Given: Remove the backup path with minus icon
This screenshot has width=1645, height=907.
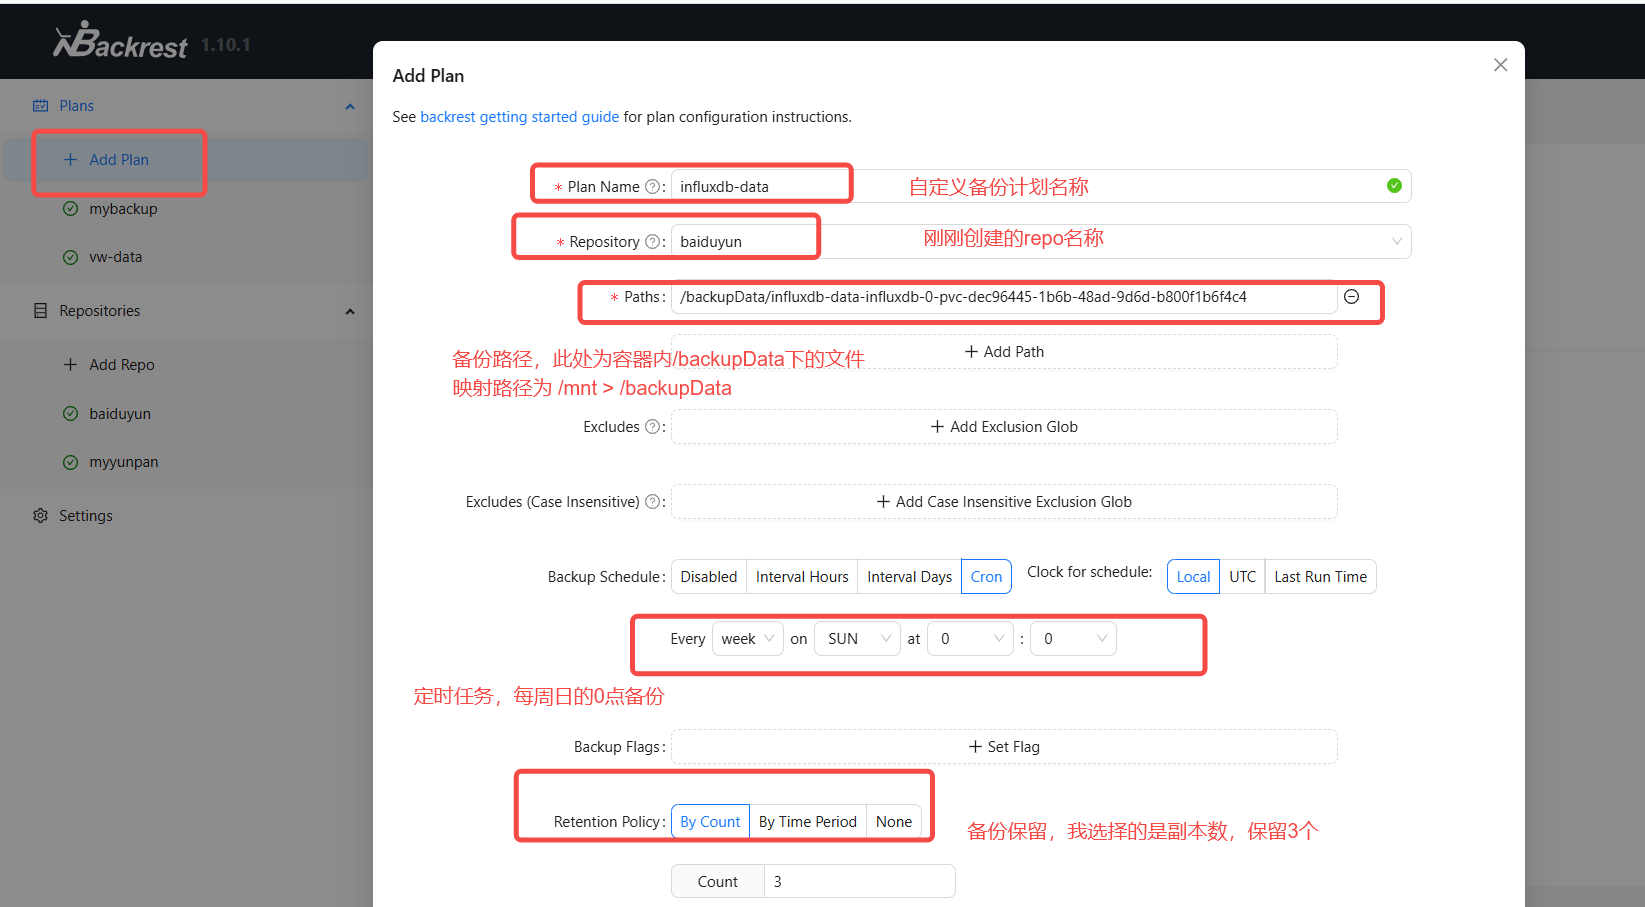Looking at the screenshot, I should click(x=1351, y=297).
